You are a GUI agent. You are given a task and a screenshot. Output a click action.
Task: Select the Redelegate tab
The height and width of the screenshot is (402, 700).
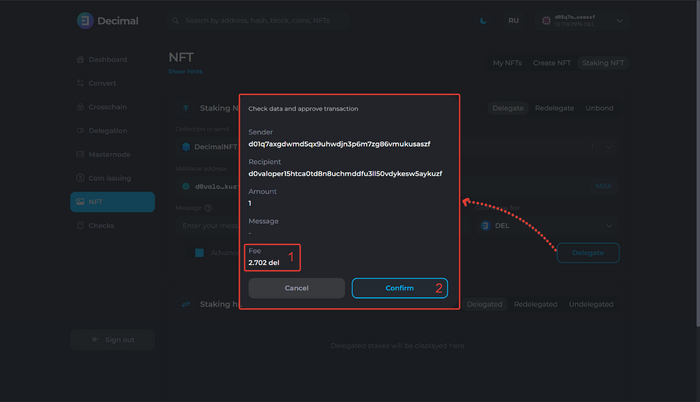[554, 108]
